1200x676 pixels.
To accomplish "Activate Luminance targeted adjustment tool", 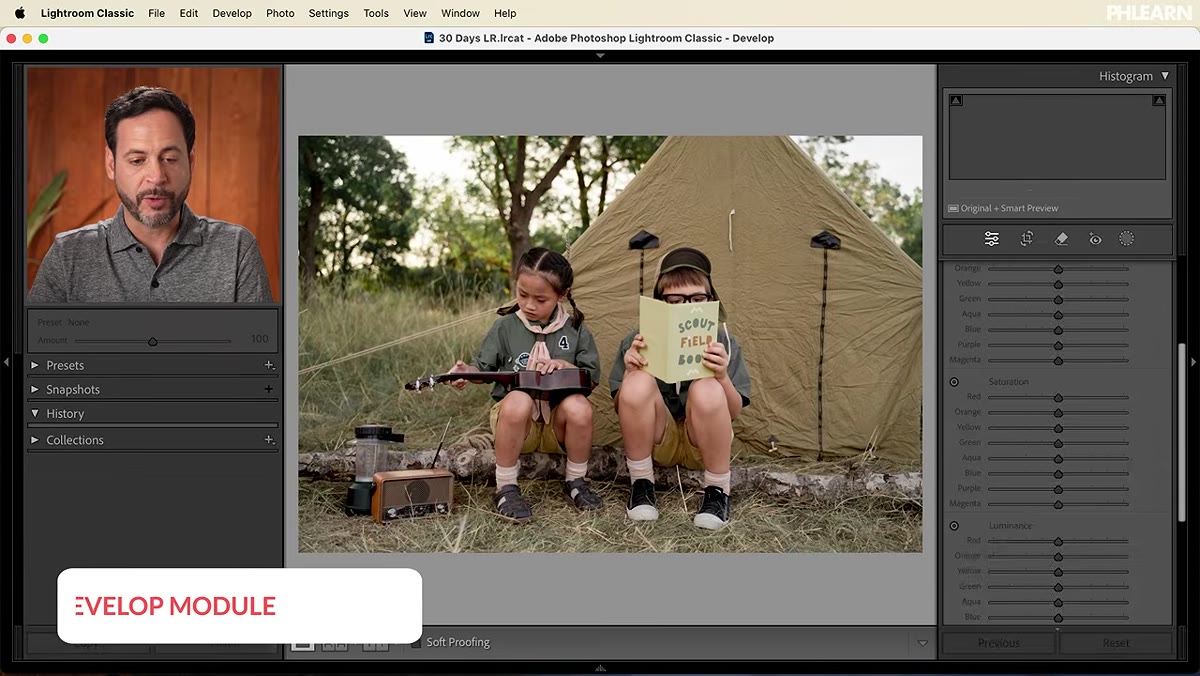I will click(954, 526).
